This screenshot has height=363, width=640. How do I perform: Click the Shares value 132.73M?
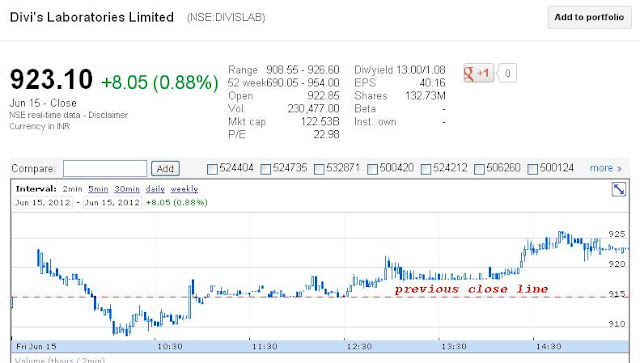425,96
